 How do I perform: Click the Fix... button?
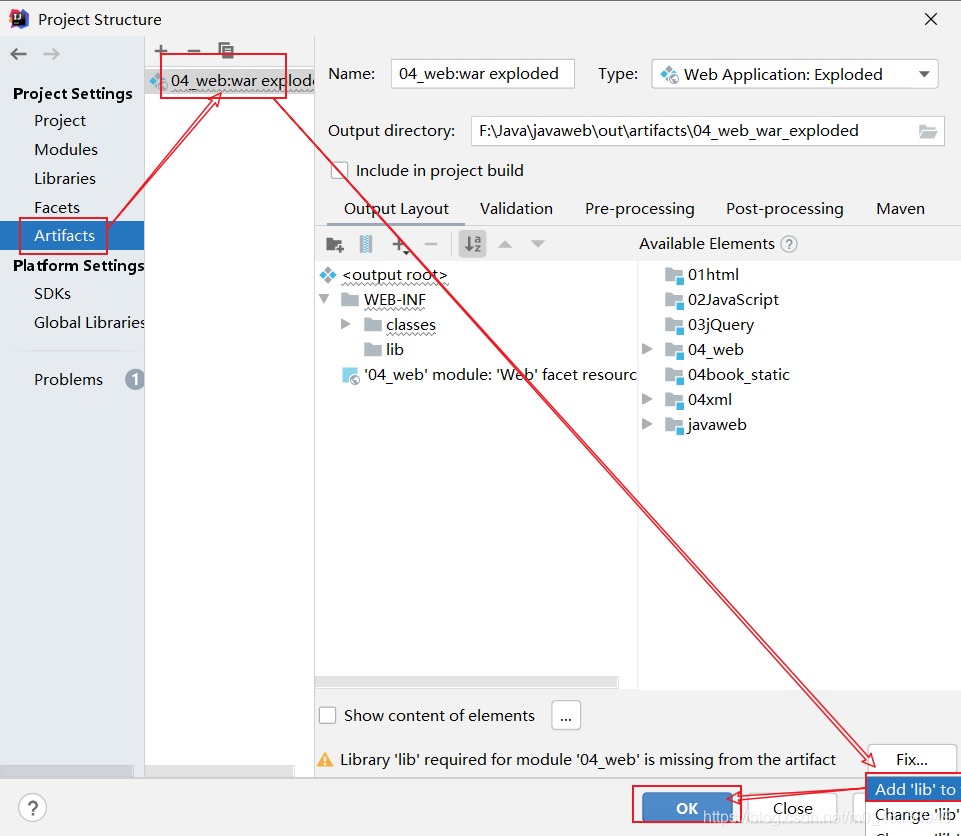point(912,759)
